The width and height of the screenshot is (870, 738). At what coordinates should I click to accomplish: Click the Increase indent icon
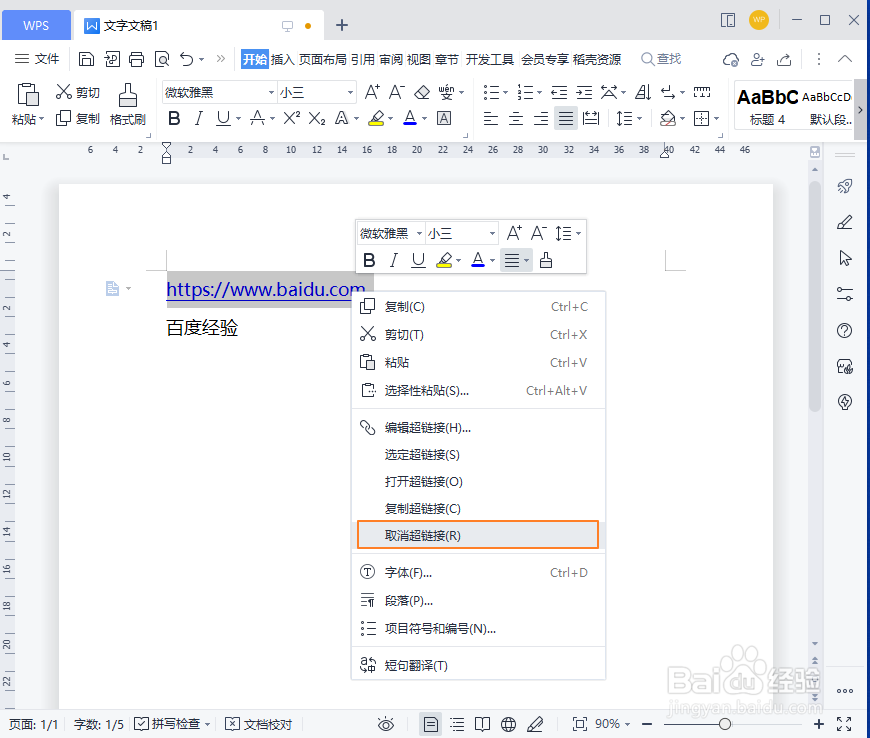tap(584, 92)
